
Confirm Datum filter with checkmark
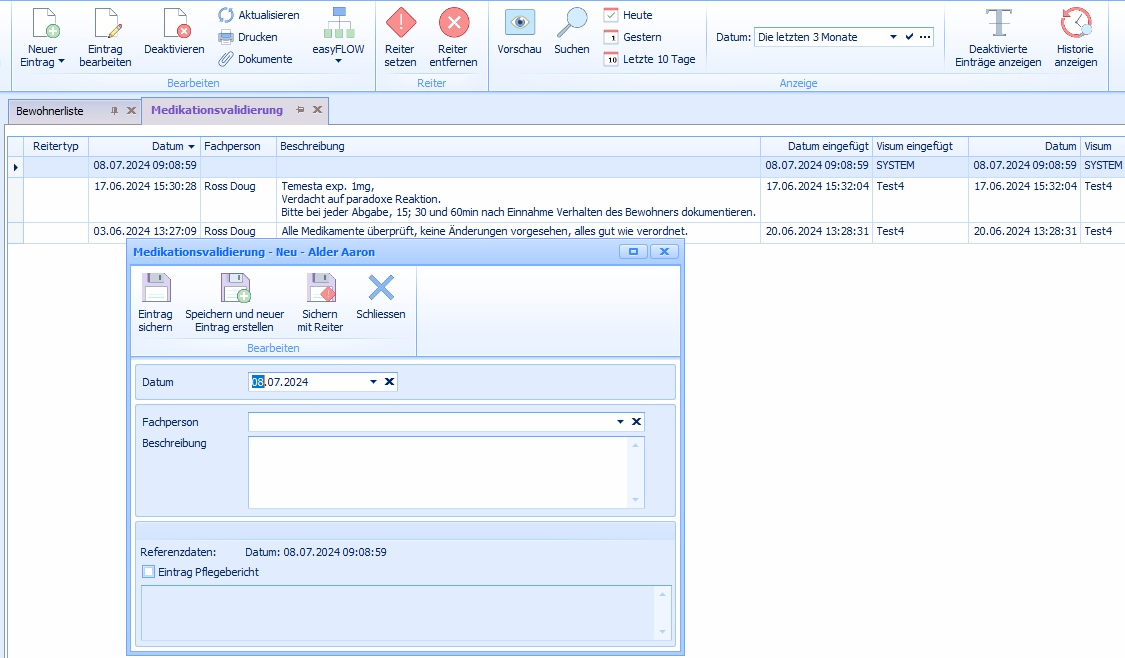point(909,37)
